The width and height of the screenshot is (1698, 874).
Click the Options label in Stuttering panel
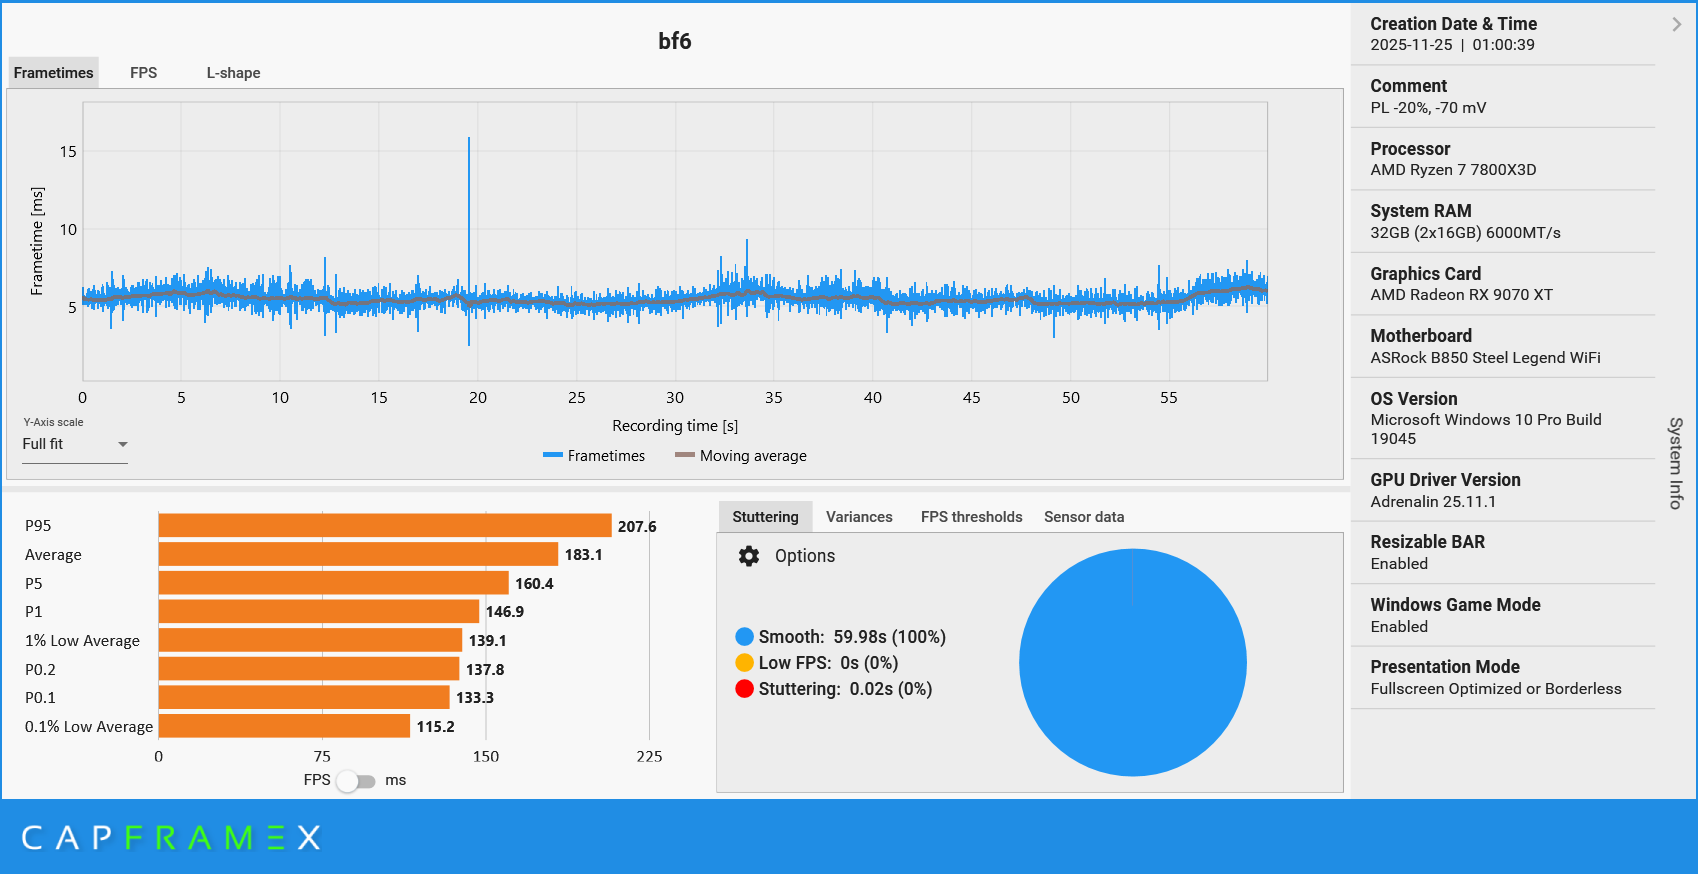(x=805, y=556)
